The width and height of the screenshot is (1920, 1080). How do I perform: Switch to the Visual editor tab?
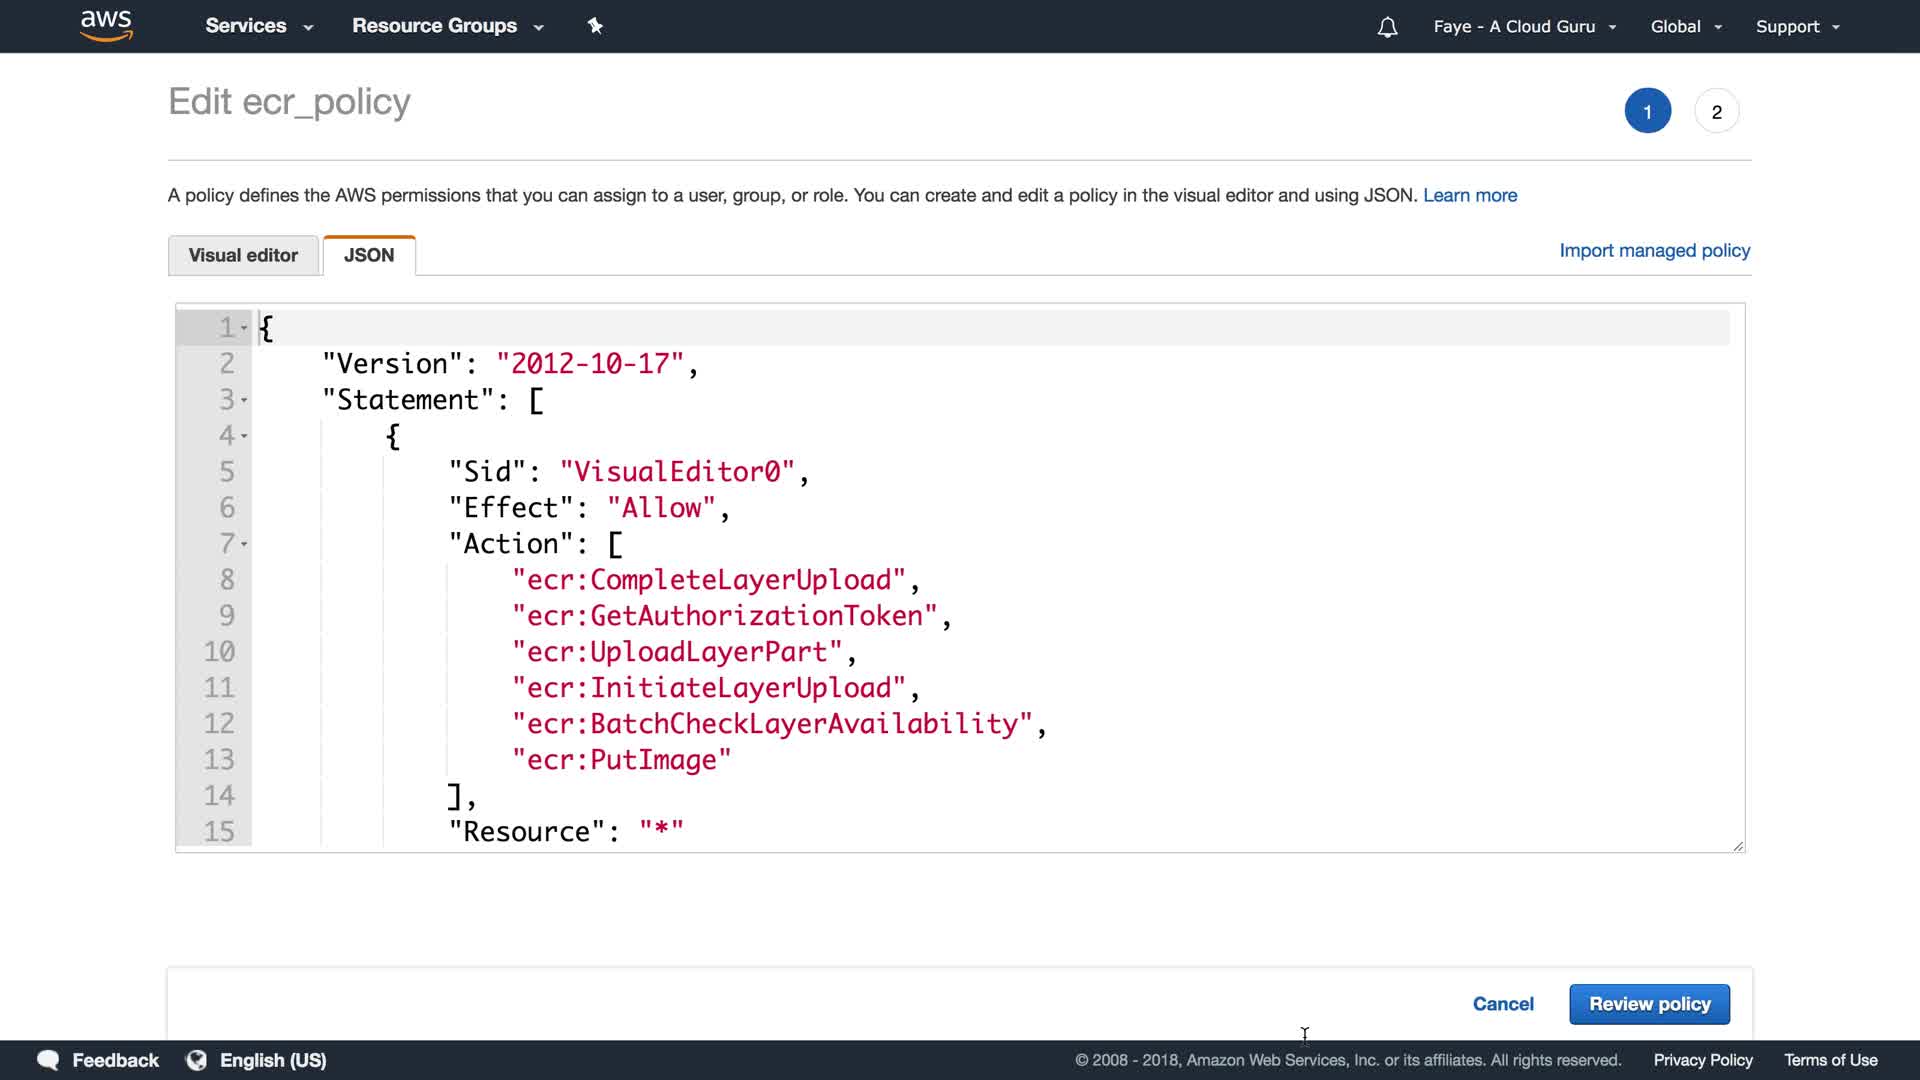[243, 255]
